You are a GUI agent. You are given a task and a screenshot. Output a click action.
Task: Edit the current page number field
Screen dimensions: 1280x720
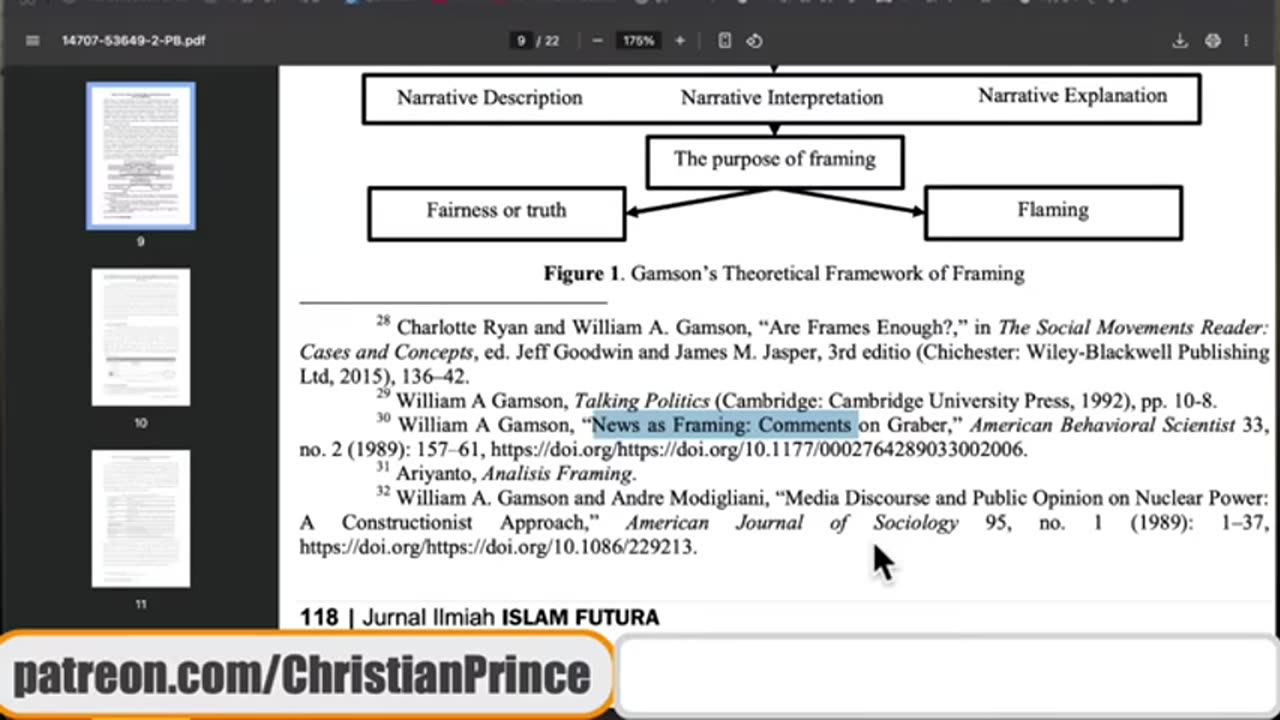[x=520, y=41]
